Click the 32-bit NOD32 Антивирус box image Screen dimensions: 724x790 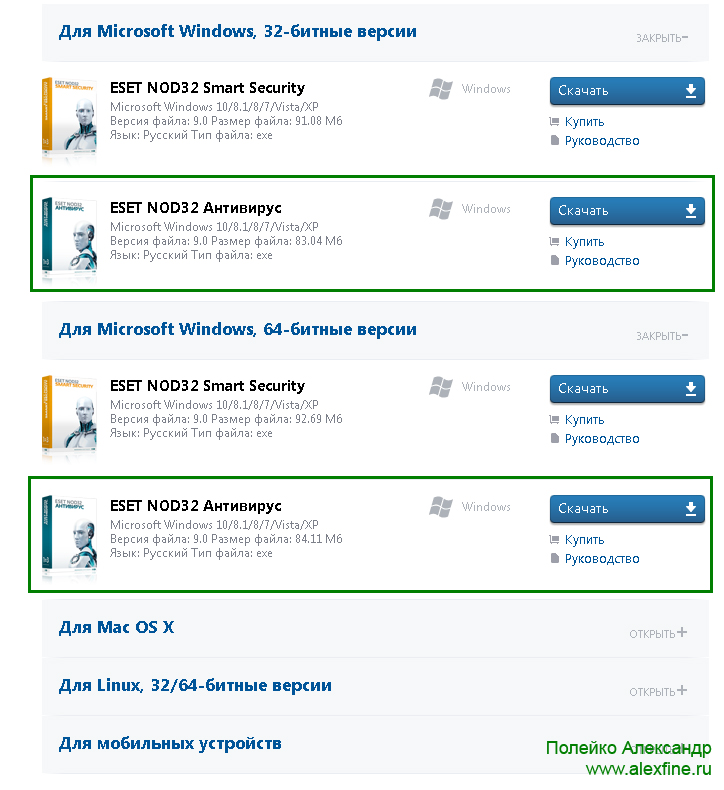(x=69, y=236)
